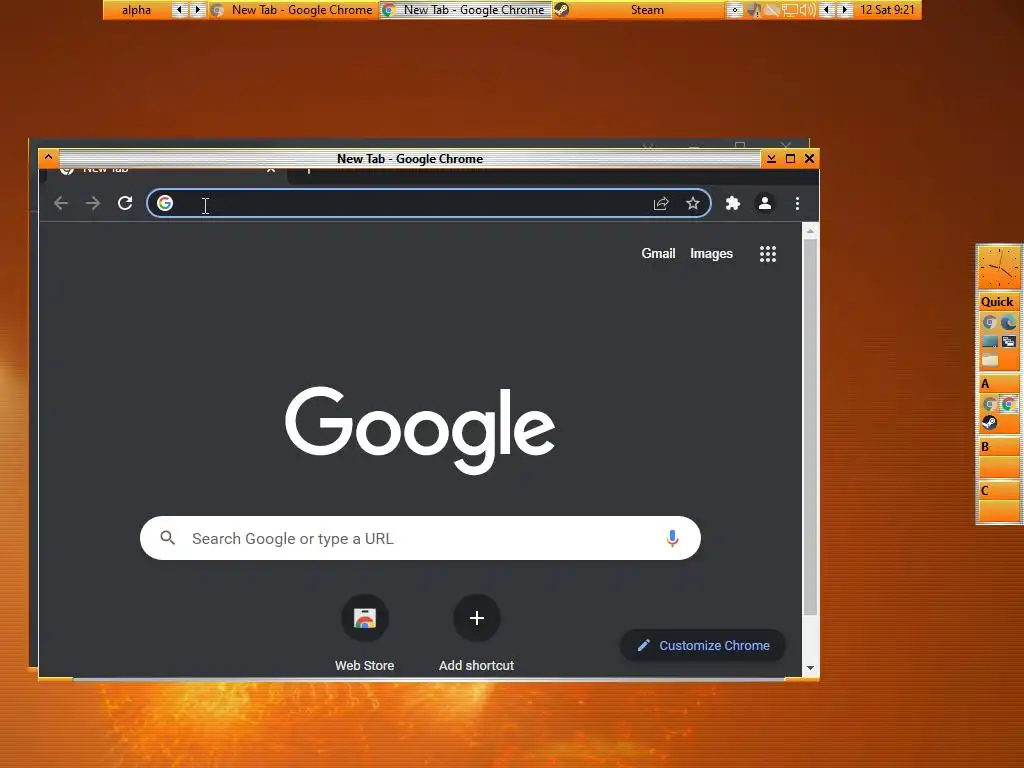Viewport: 1024px width, 768px height.
Task: Click the volume speaker tray icon
Action: [807, 10]
